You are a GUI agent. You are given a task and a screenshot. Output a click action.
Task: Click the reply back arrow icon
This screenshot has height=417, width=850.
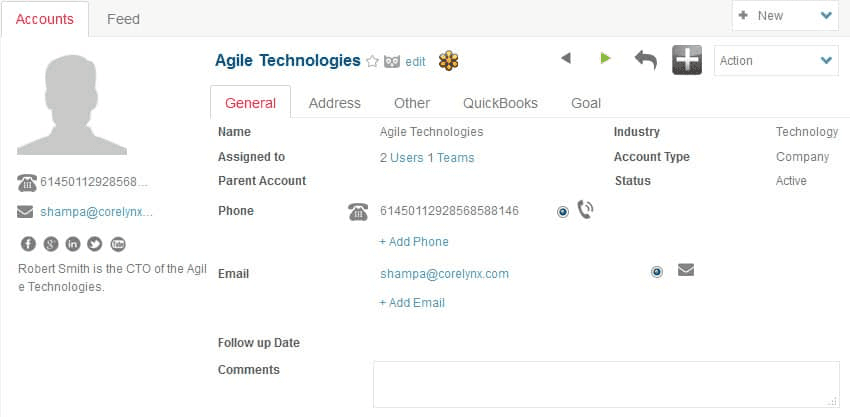[x=646, y=60]
